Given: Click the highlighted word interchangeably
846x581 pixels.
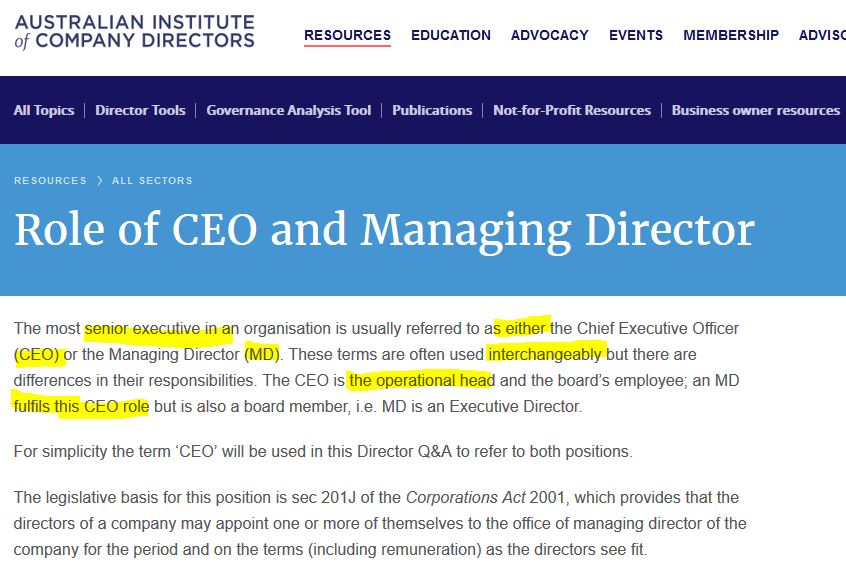Looking at the screenshot, I should pos(545,354).
